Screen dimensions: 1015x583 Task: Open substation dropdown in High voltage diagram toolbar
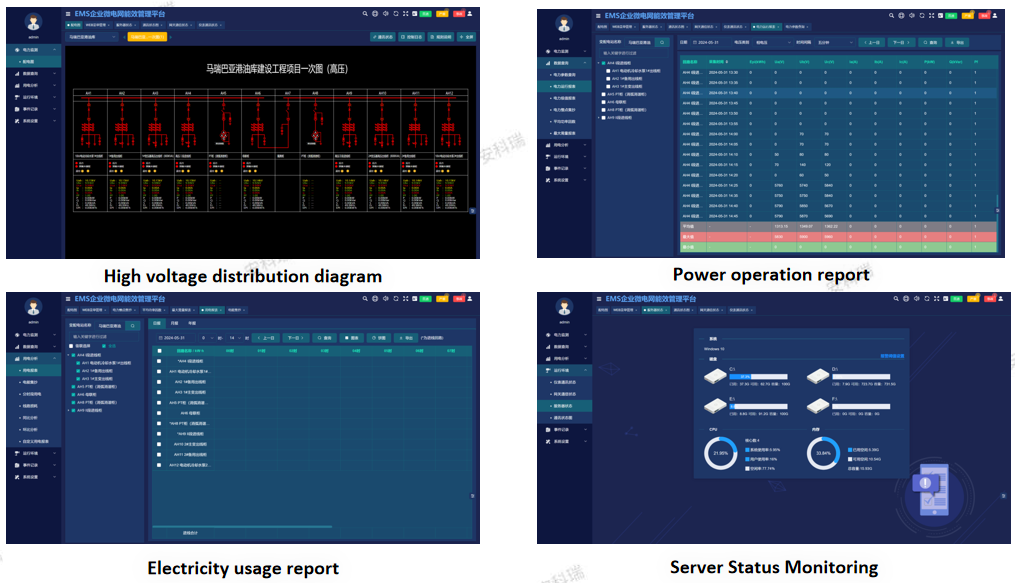point(94,36)
